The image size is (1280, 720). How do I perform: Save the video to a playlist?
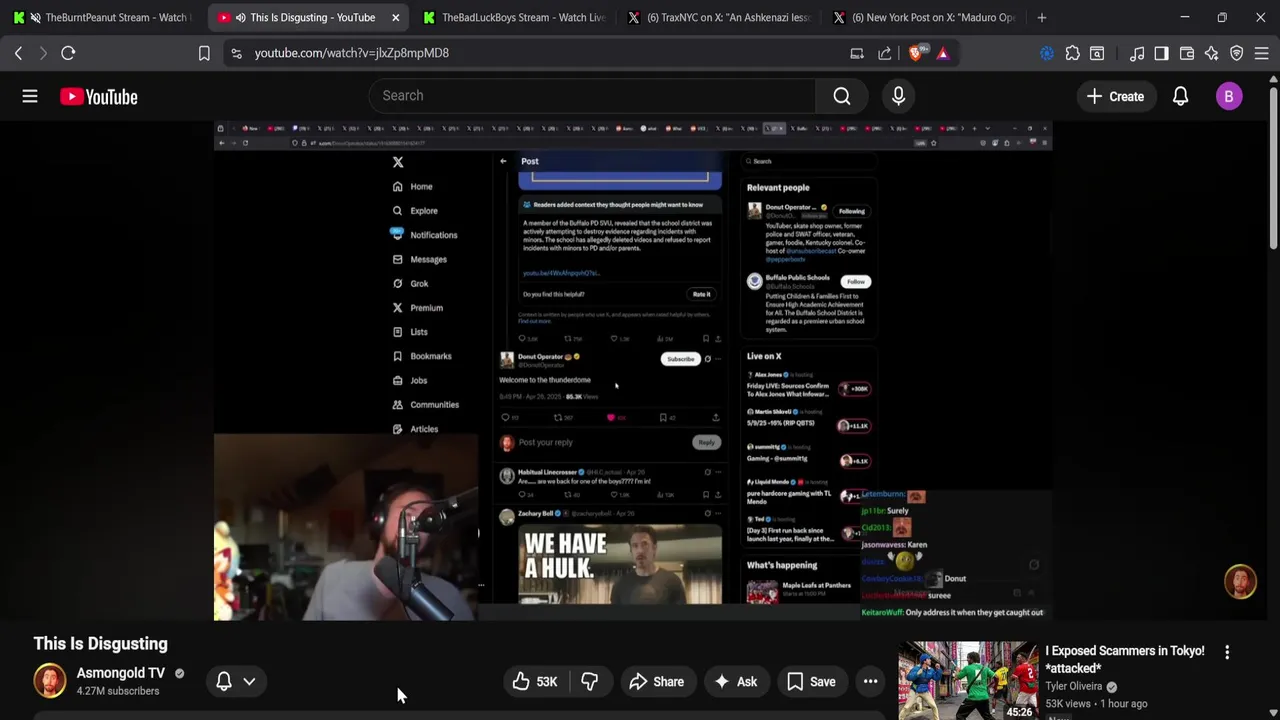[811, 682]
